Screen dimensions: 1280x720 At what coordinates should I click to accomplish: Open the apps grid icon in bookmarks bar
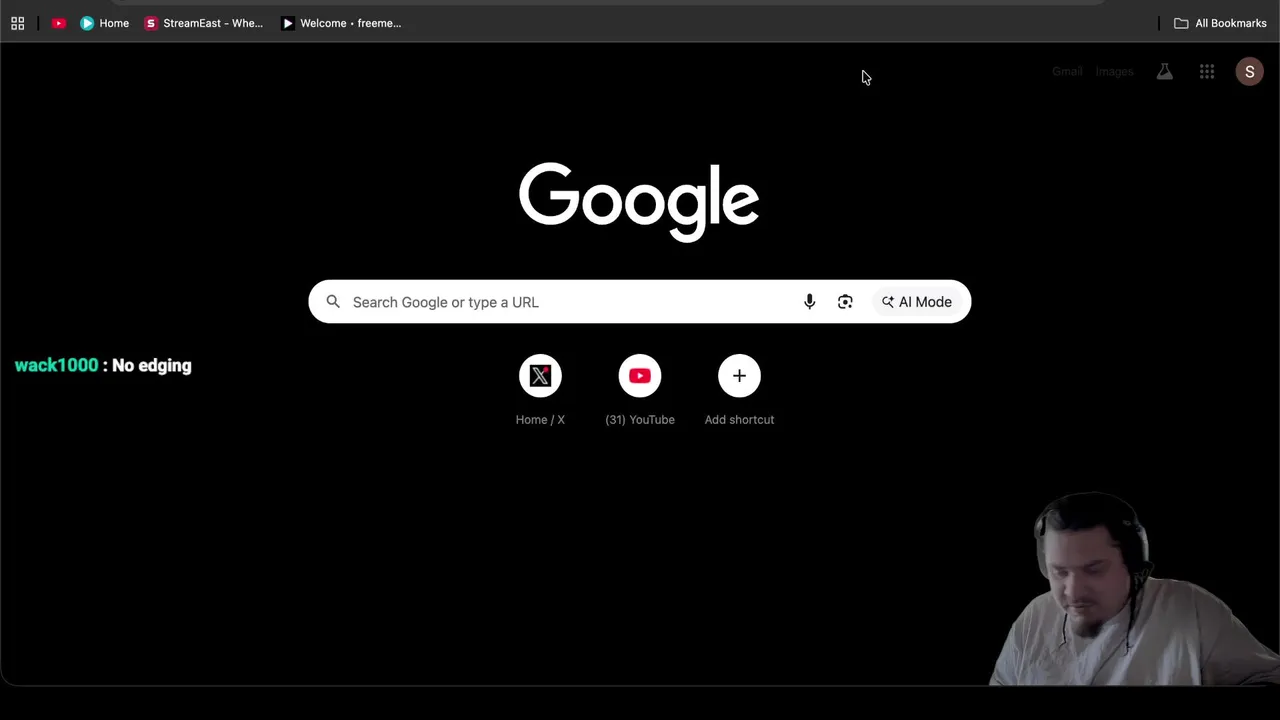tap(17, 23)
